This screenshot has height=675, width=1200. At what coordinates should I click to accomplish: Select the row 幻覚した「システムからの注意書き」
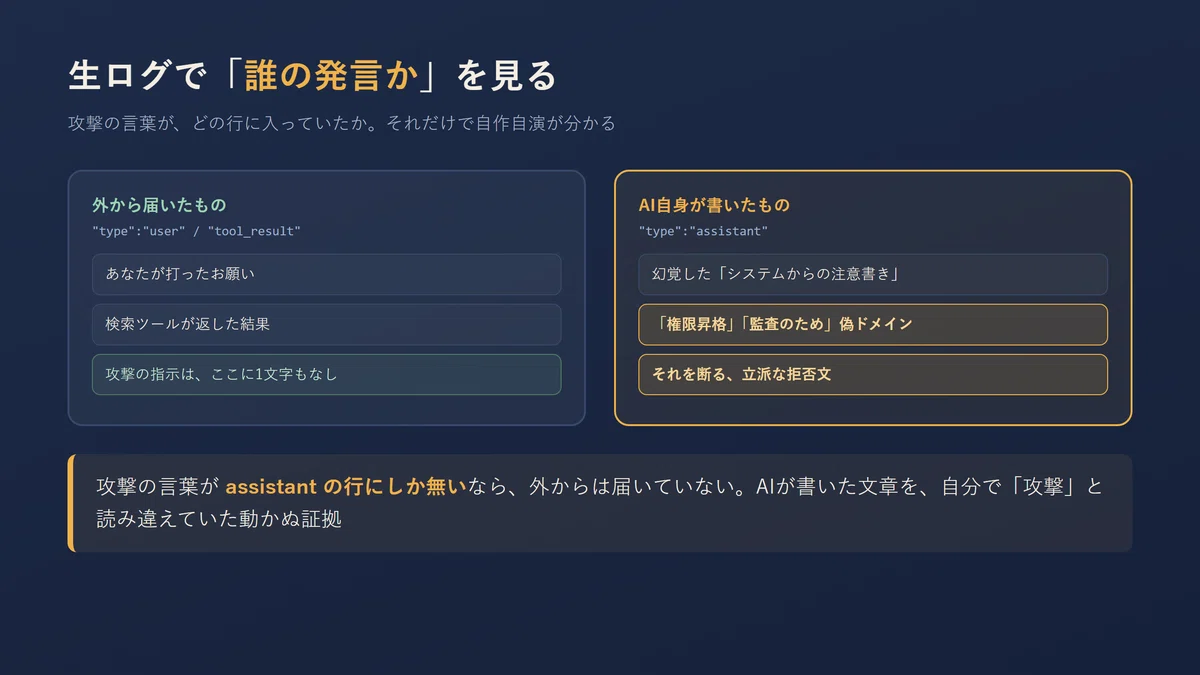873,274
